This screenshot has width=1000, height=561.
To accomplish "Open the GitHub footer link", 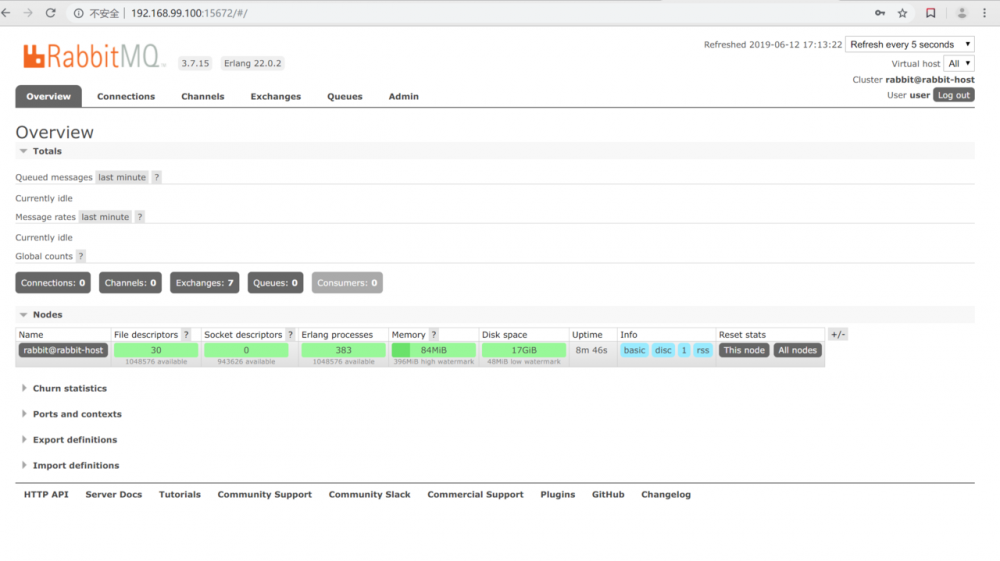I will click(x=608, y=495).
